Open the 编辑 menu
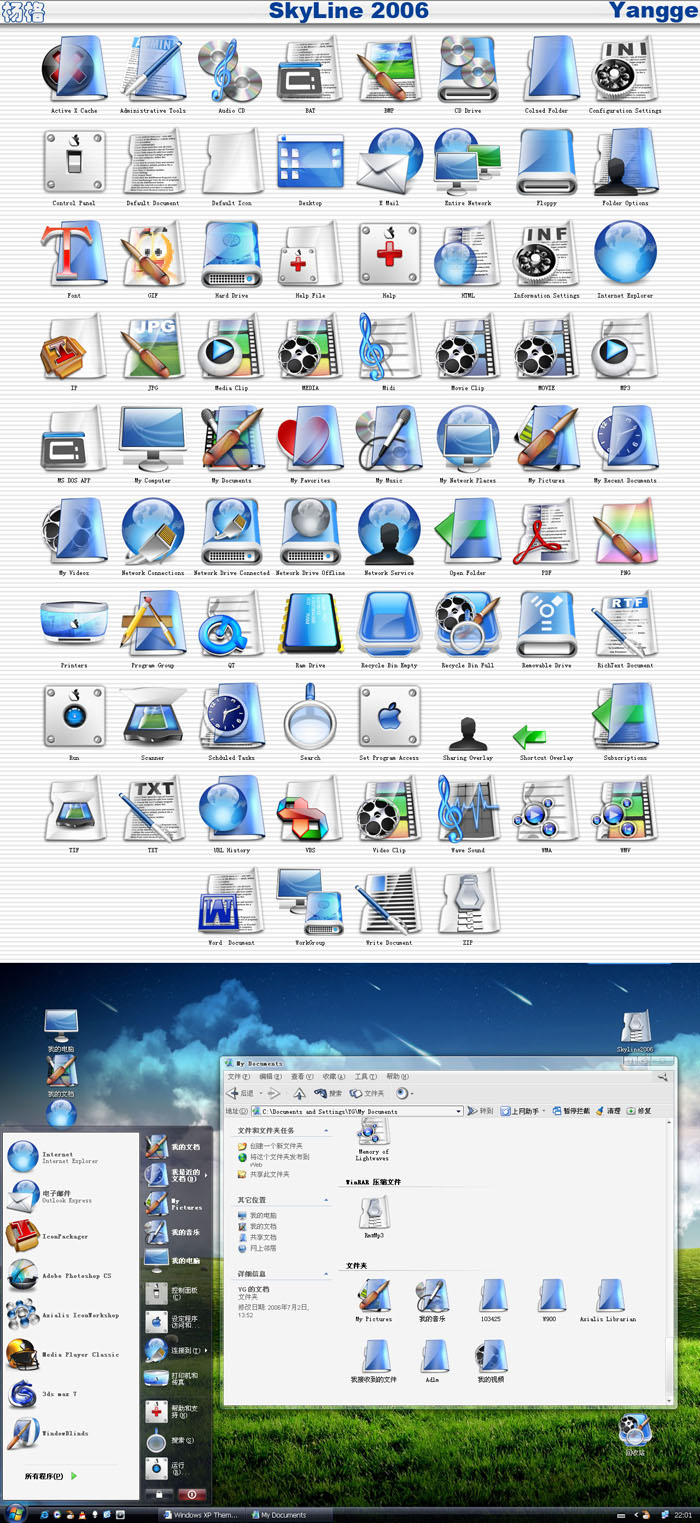Image resolution: width=700 pixels, height=1523 pixels. click(270, 1077)
